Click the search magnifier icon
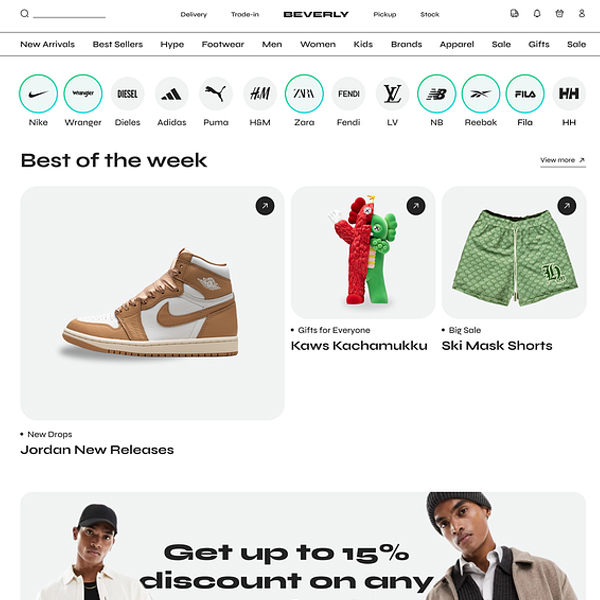 coord(24,14)
